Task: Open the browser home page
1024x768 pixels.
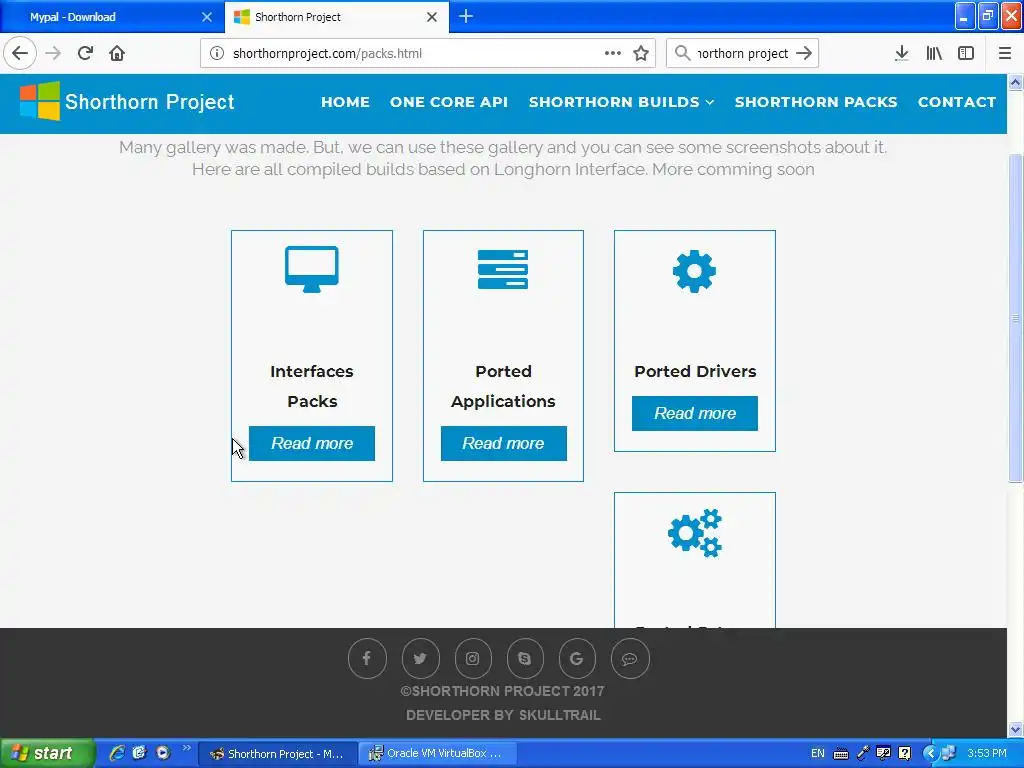Action: click(x=117, y=53)
